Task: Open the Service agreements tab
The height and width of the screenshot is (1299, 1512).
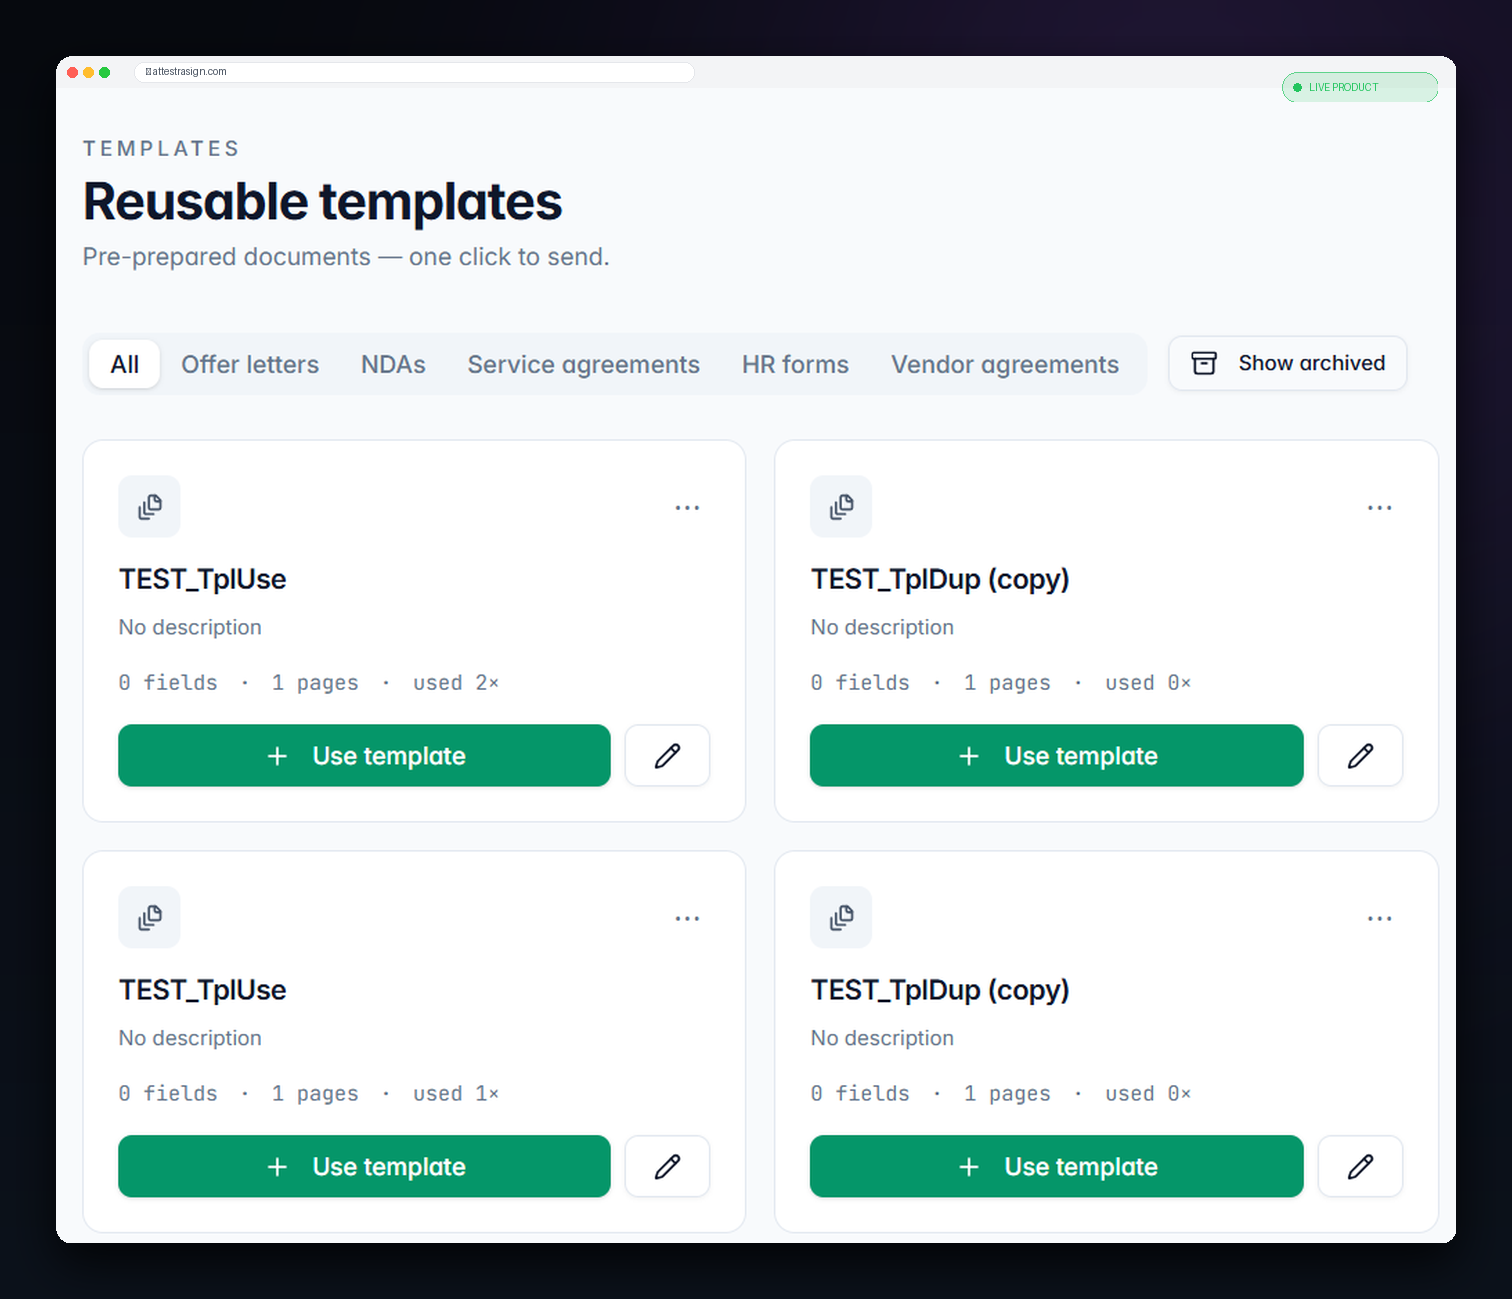Action: pyautogui.click(x=584, y=364)
